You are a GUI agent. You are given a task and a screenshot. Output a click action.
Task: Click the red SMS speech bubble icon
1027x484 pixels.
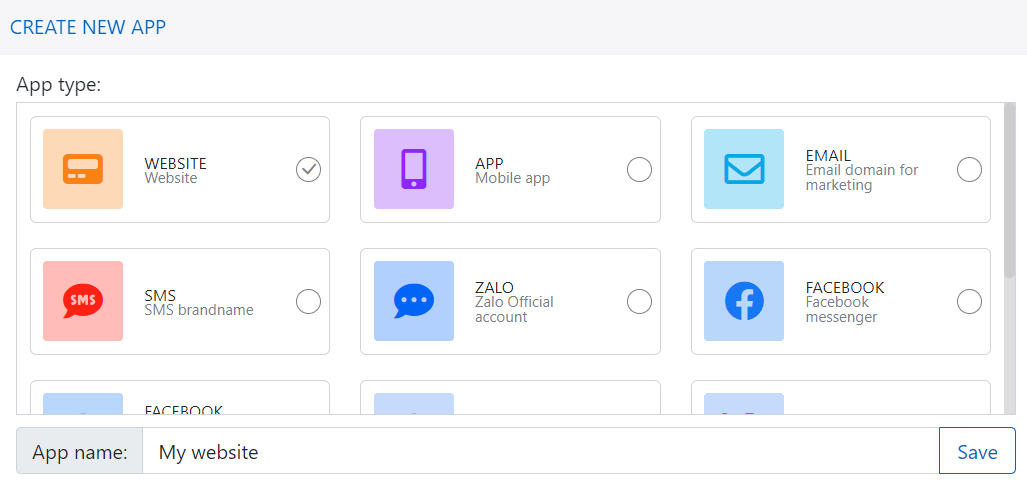pos(83,301)
